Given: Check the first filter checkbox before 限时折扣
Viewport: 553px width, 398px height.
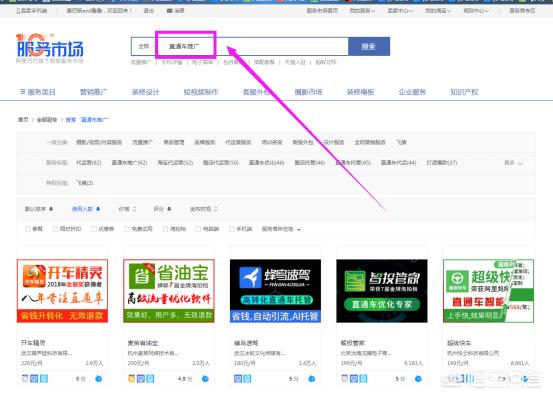Looking at the screenshot, I should coord(28,229).
